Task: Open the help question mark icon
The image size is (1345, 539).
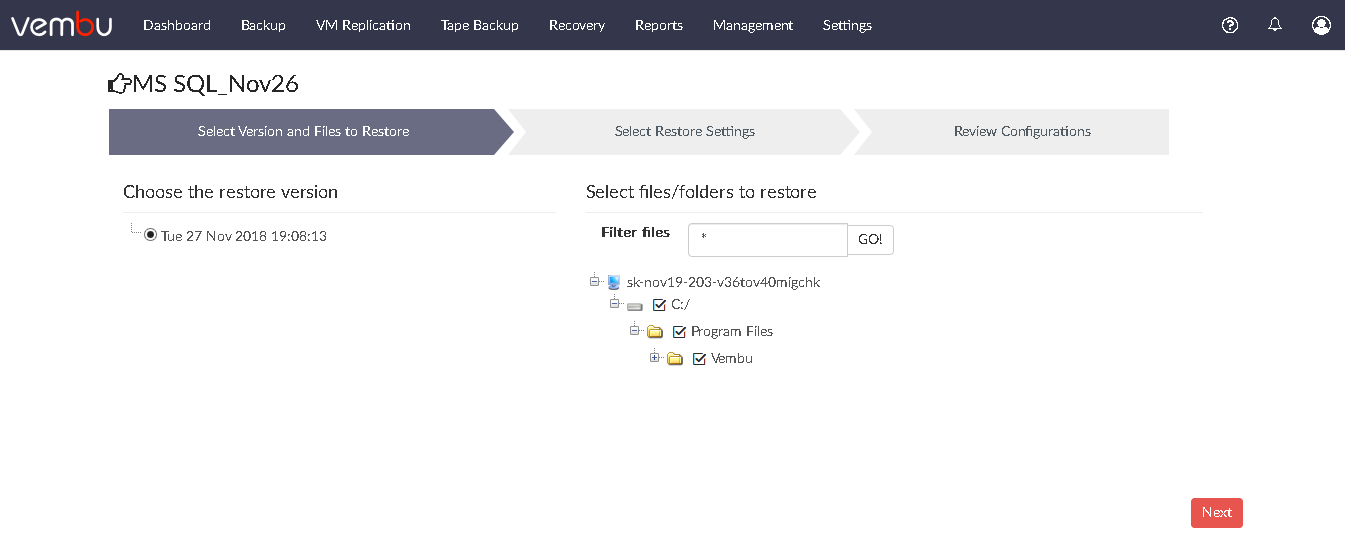Action: coord(1230,25)
